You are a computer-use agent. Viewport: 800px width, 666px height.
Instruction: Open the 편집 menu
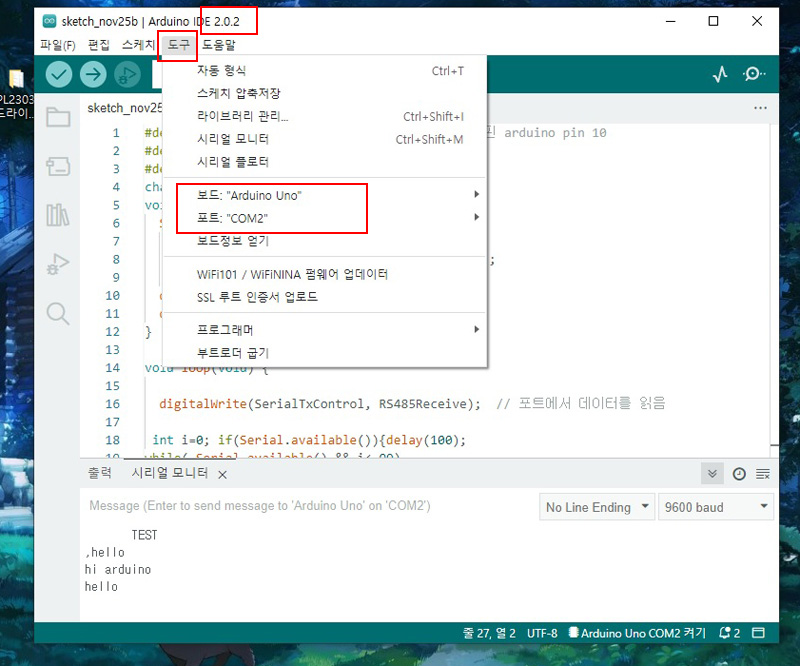[x=98, y=45]
